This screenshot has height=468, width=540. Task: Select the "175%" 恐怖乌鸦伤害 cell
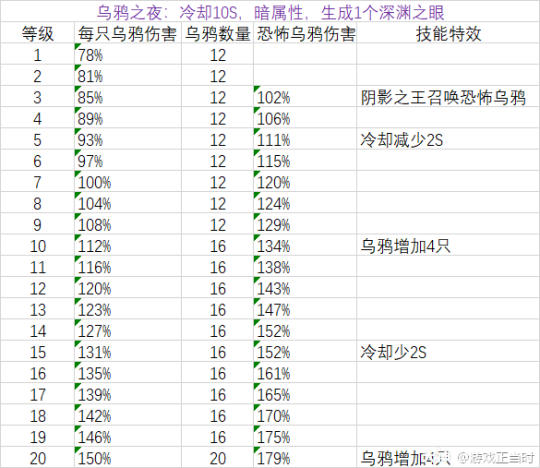305,437
